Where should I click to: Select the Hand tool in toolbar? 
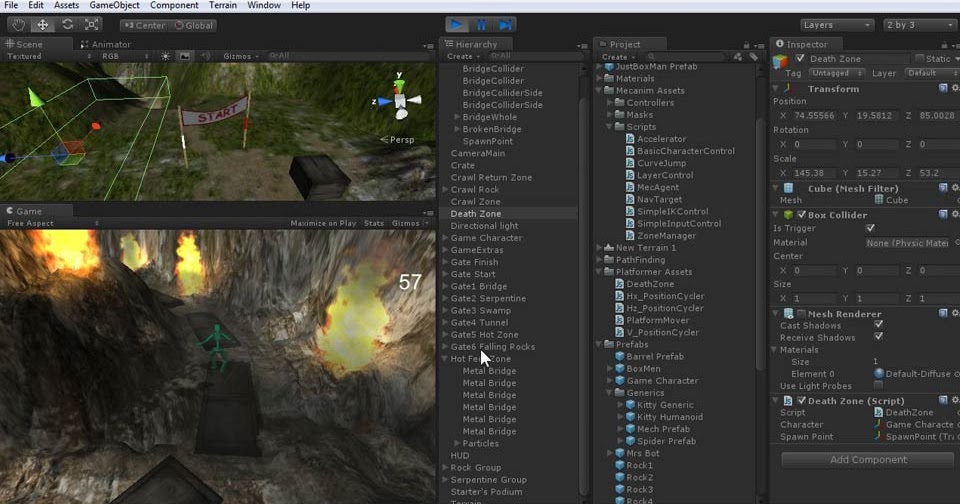point(19,24)
